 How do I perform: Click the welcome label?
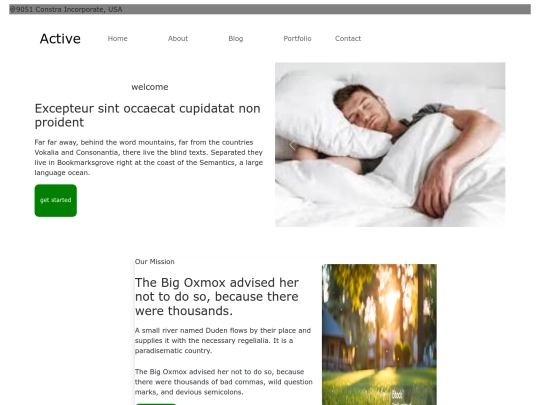point(150,87)
